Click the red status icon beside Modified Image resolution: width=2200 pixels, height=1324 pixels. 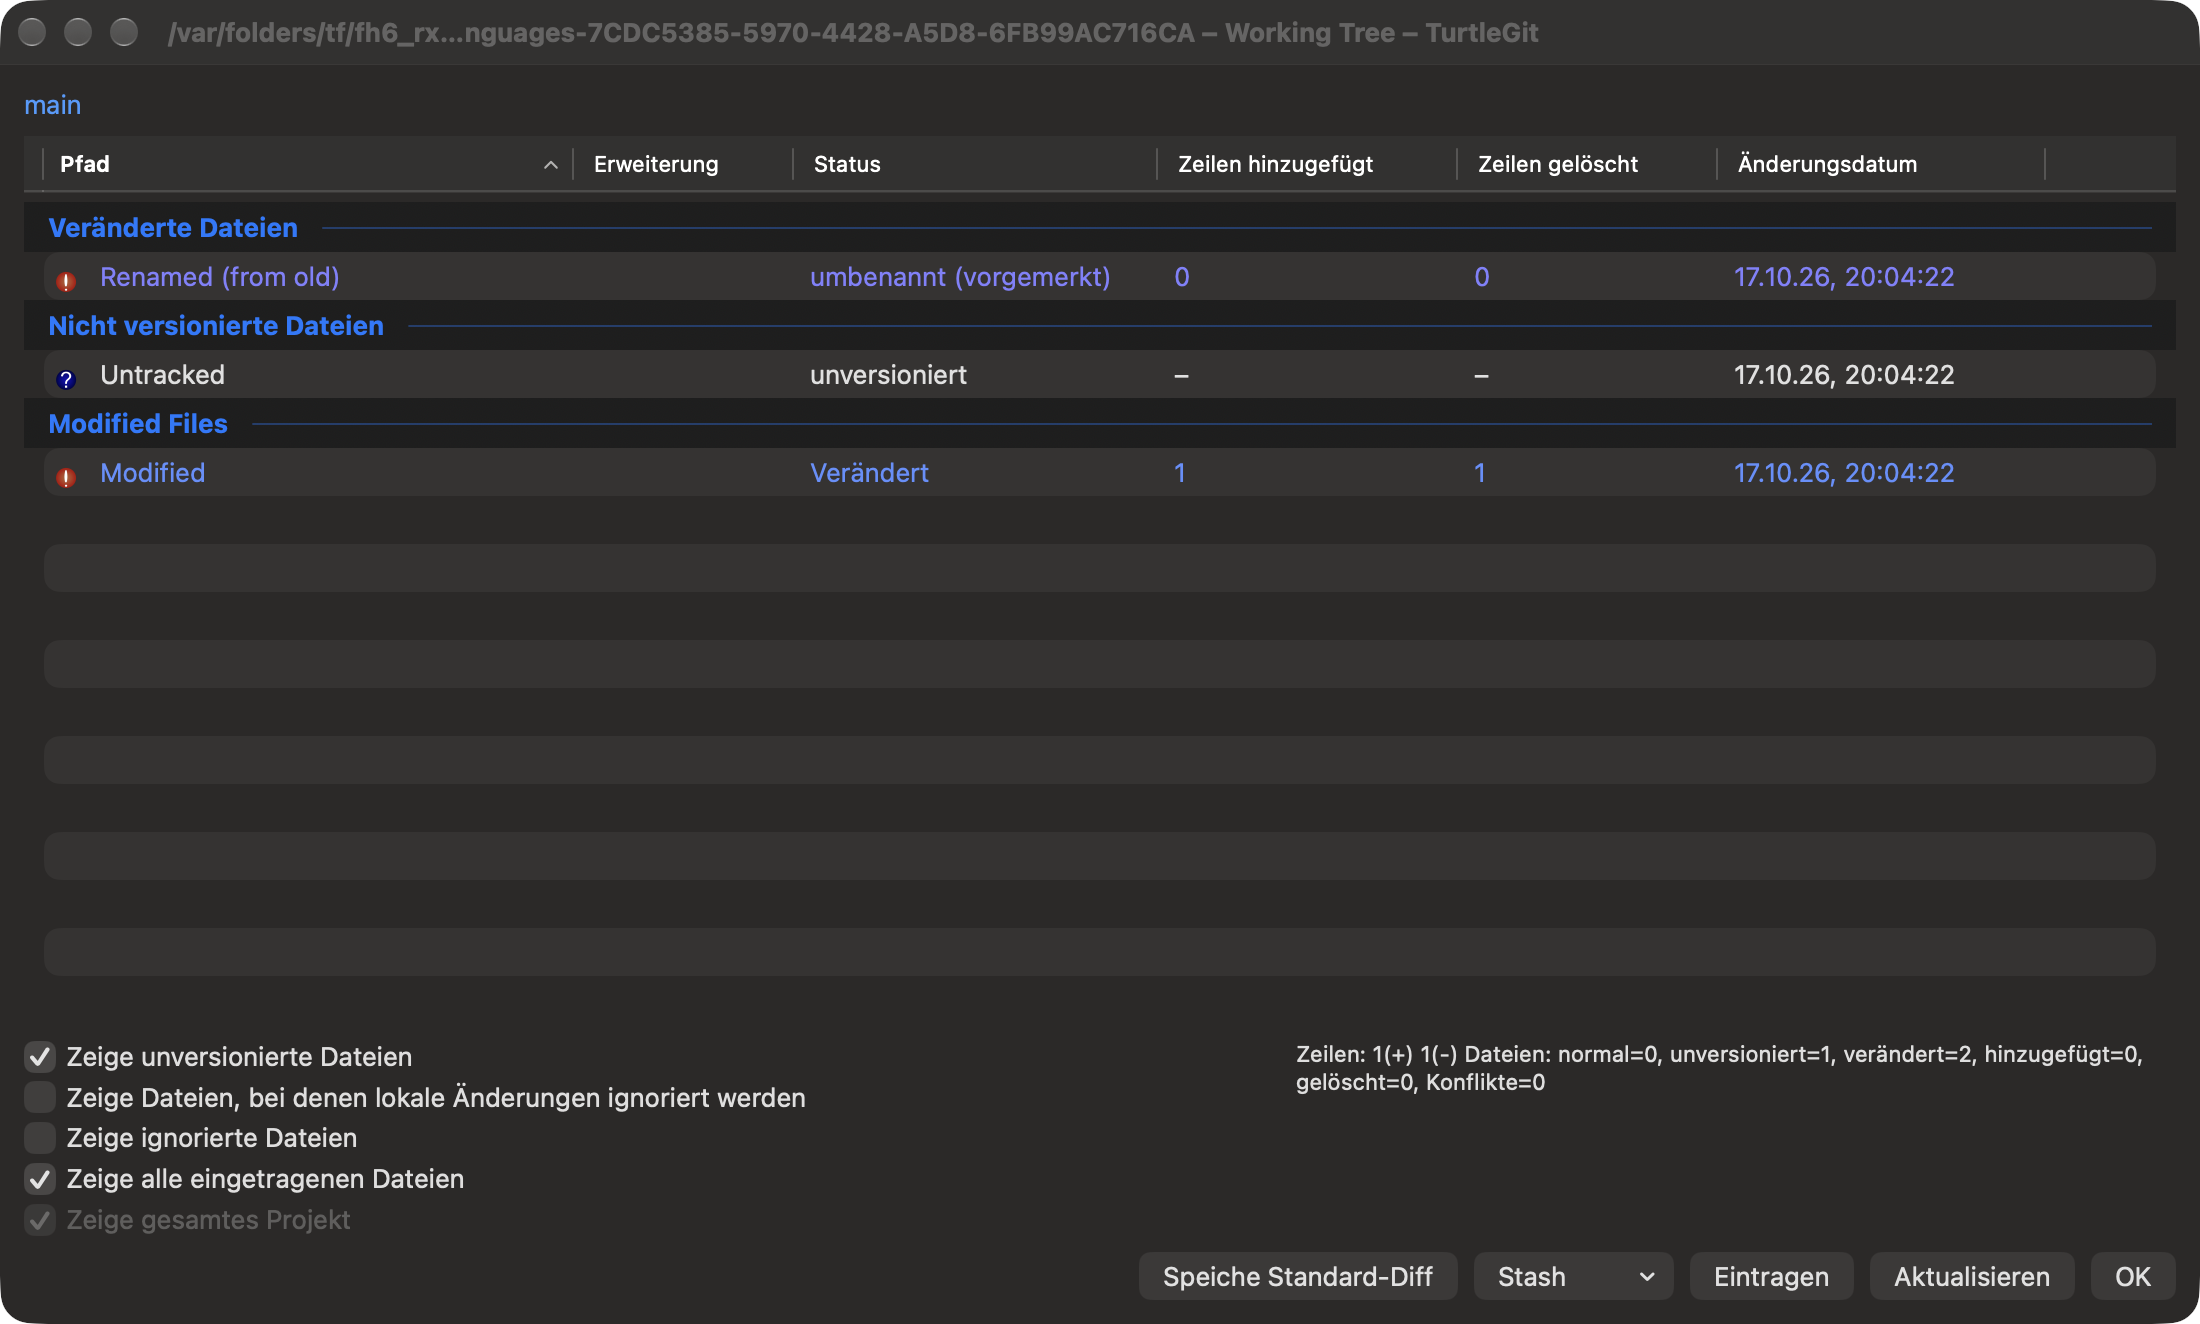pos(66,477)
